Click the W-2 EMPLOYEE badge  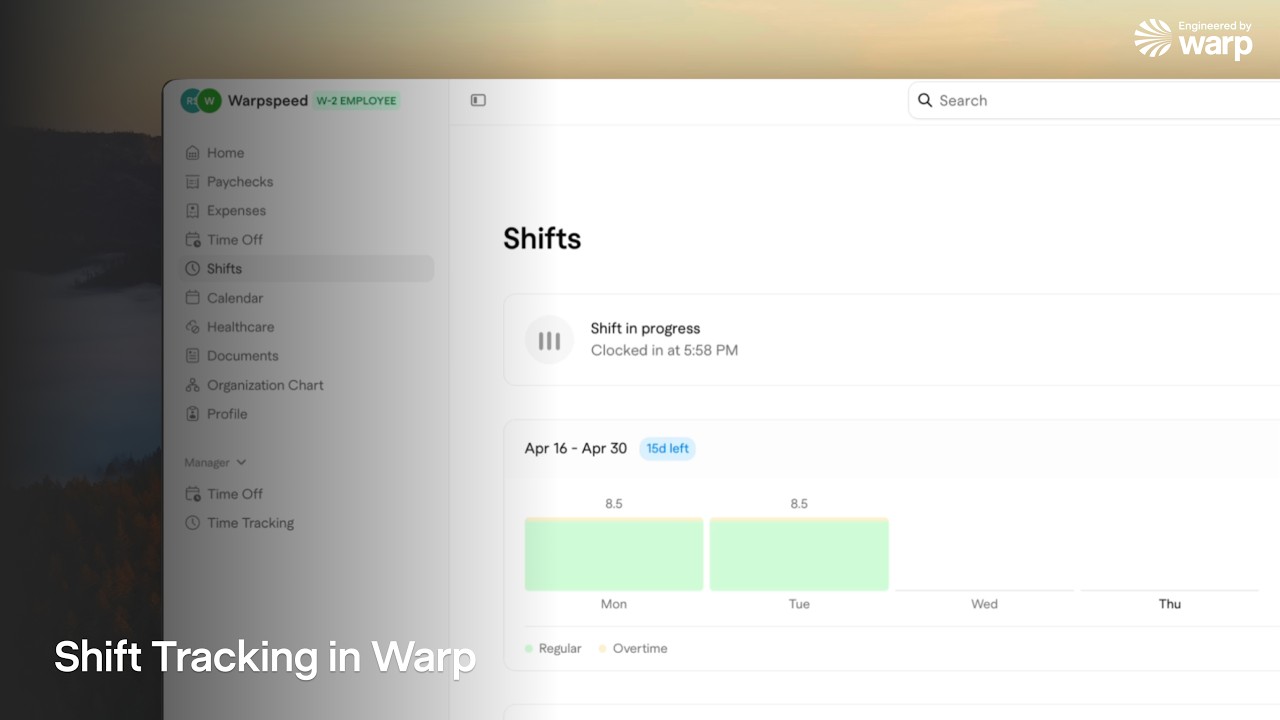coord(357,100)
